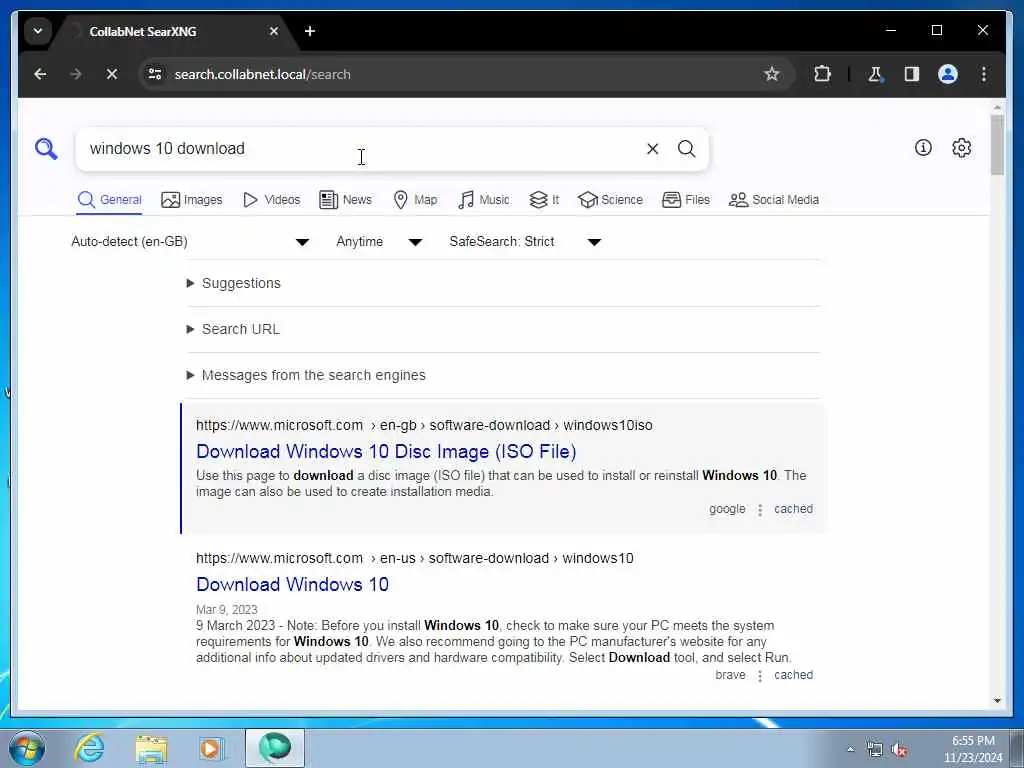Open the Download Windows 10 result link
This screenshot has width=1024, height=768.
click(x=292, y=584)
